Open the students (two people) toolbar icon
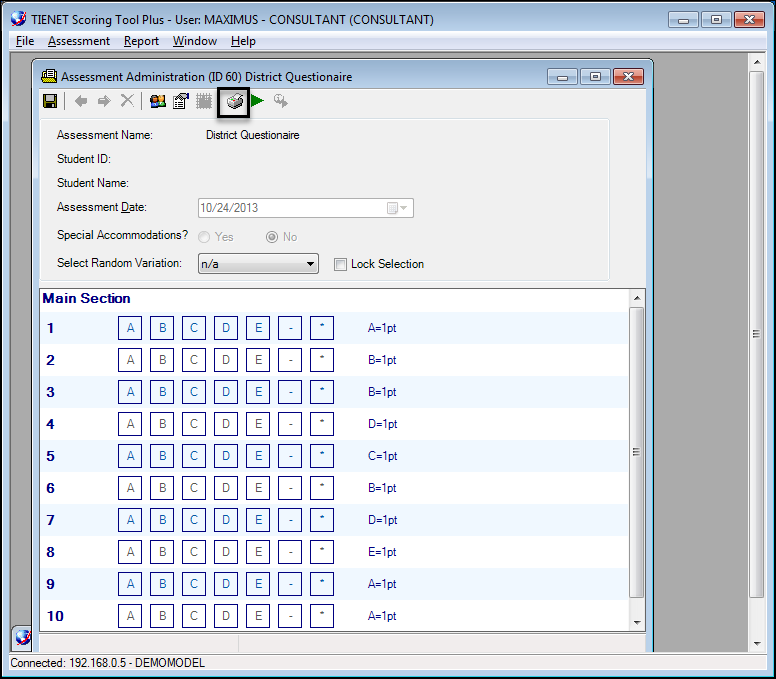 (x=158, y=101)
